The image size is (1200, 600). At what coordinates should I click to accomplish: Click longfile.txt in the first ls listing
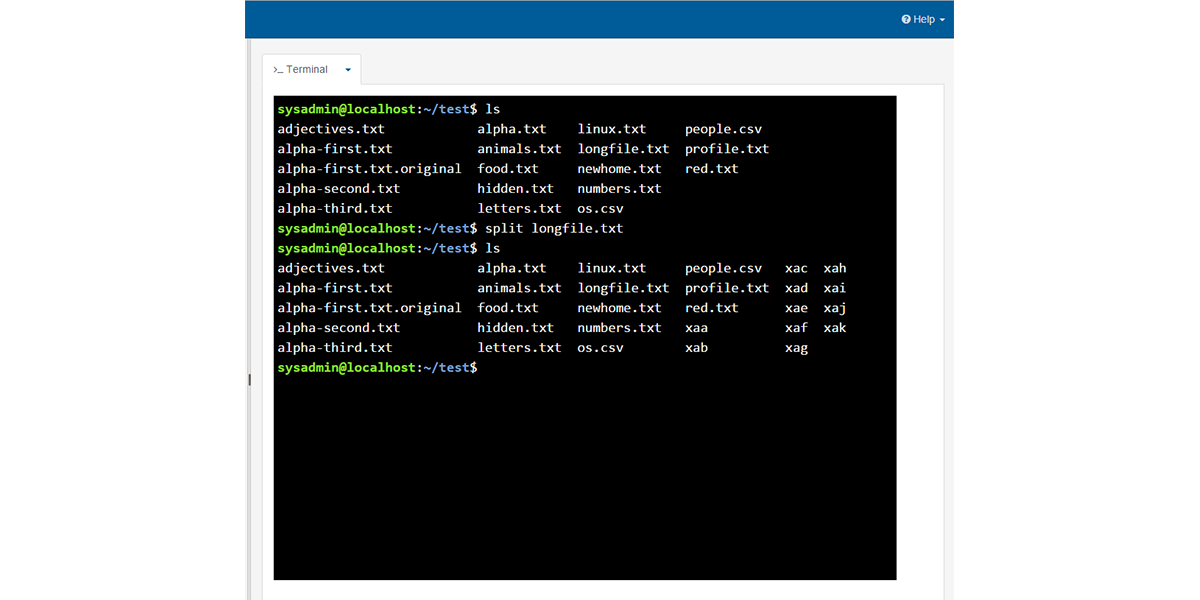pos(623,149)
